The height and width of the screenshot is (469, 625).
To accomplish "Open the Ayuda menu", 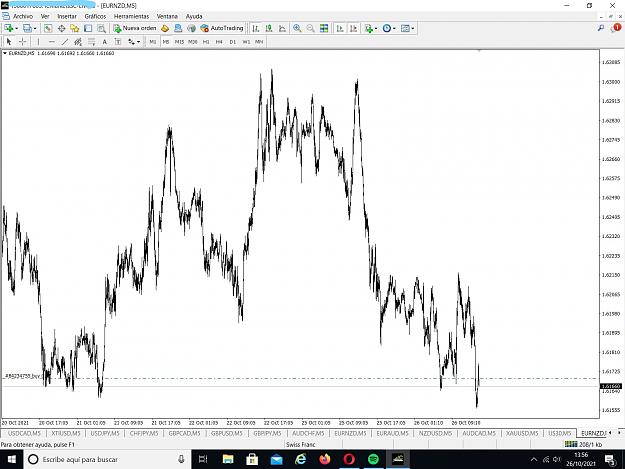I will click(194, 16).
